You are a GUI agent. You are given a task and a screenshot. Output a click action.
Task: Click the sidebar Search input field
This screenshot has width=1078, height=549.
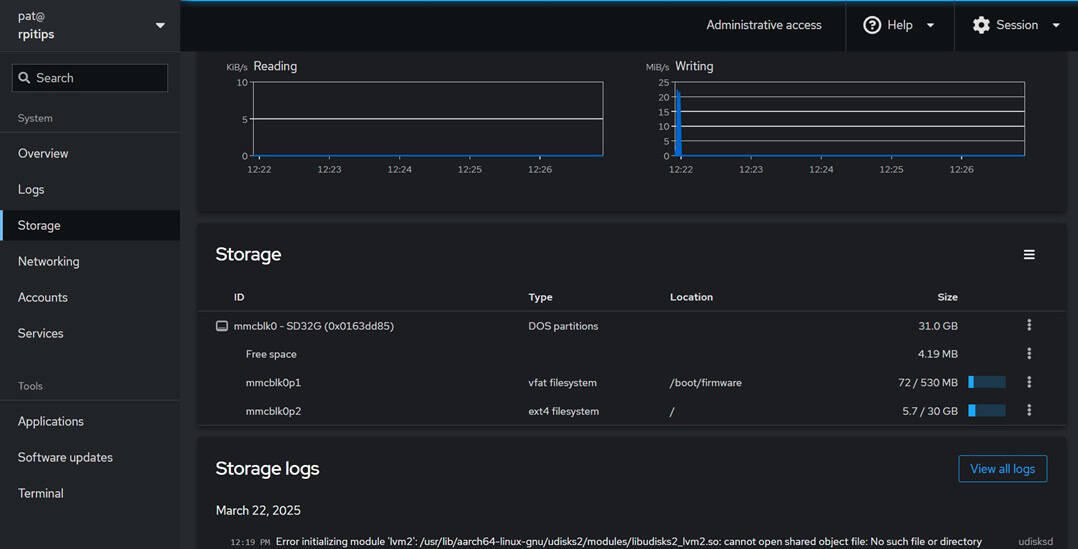[x=90, y=78]
